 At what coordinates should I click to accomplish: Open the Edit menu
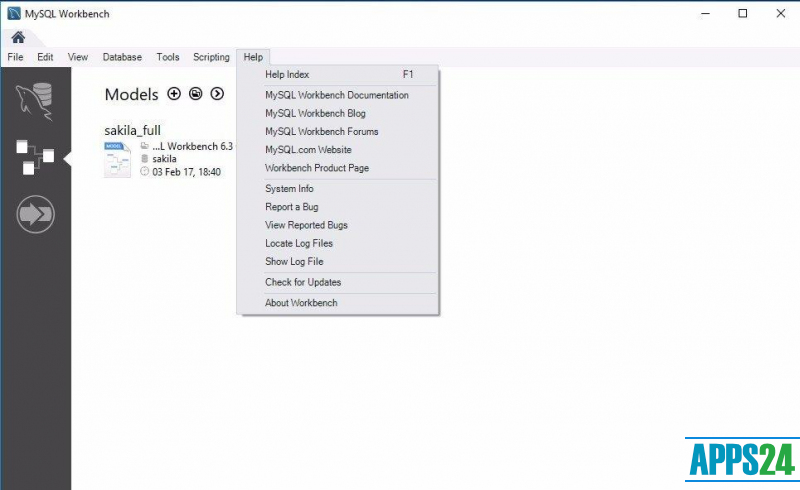[x=45, y=57]
